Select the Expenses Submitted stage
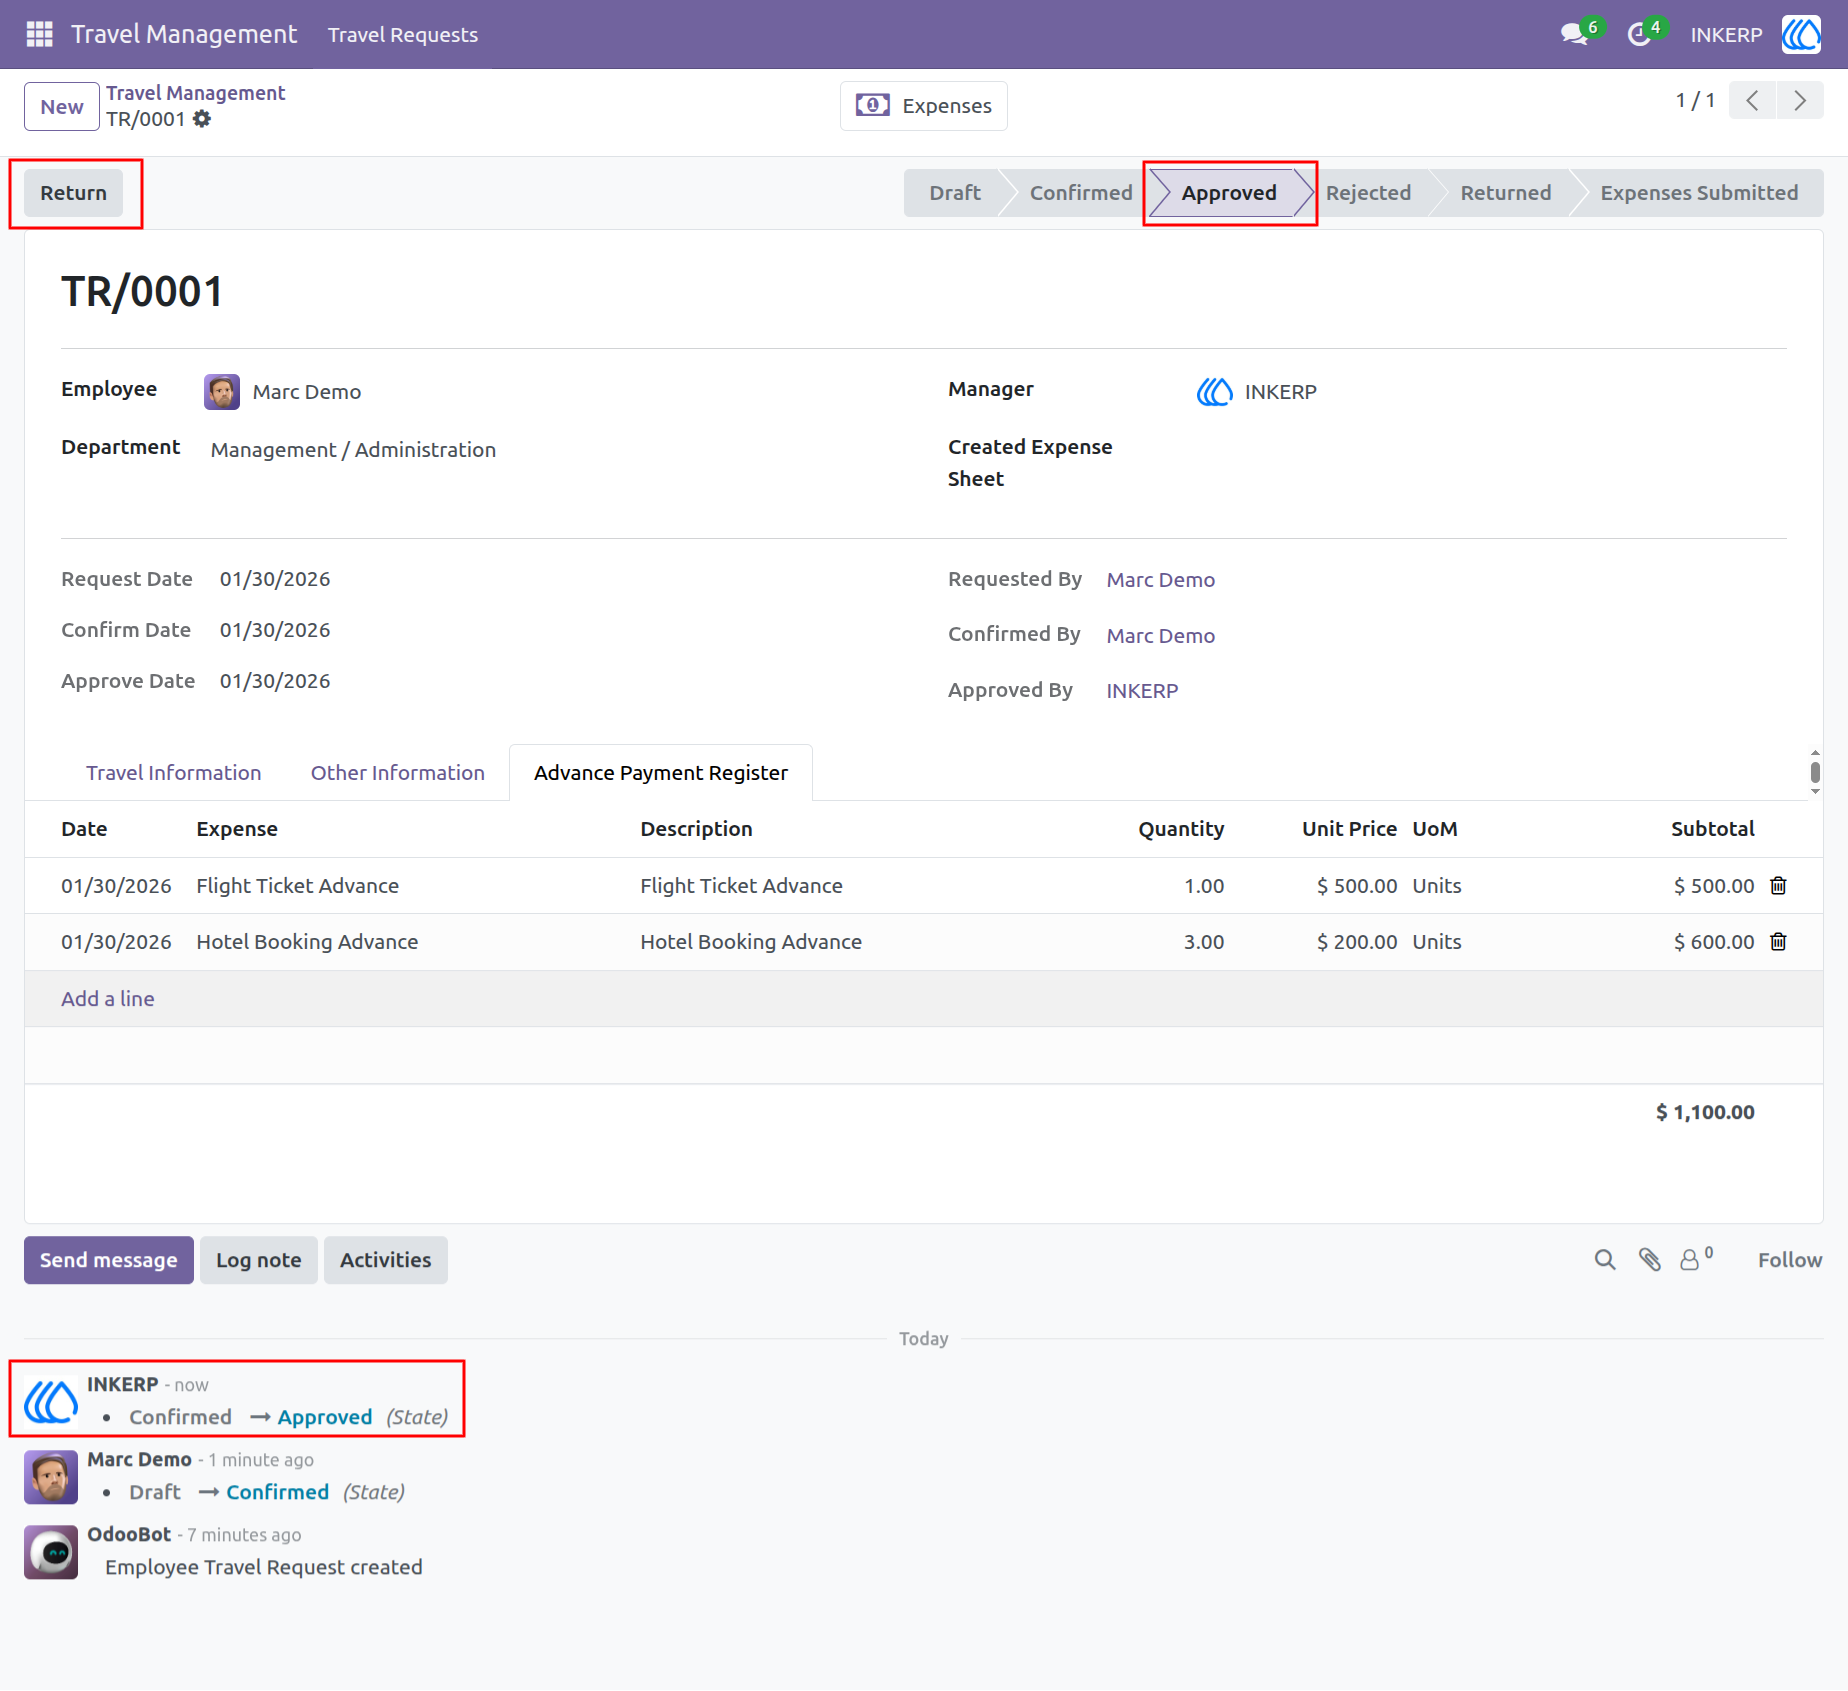The image size is (1848, 1691). [1699, 193]
